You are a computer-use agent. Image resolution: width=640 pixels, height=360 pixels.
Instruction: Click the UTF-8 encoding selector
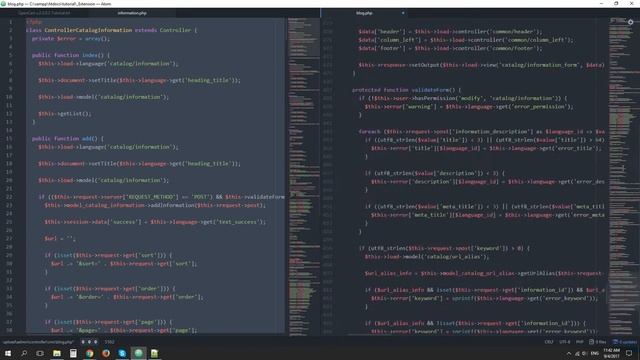565,342
